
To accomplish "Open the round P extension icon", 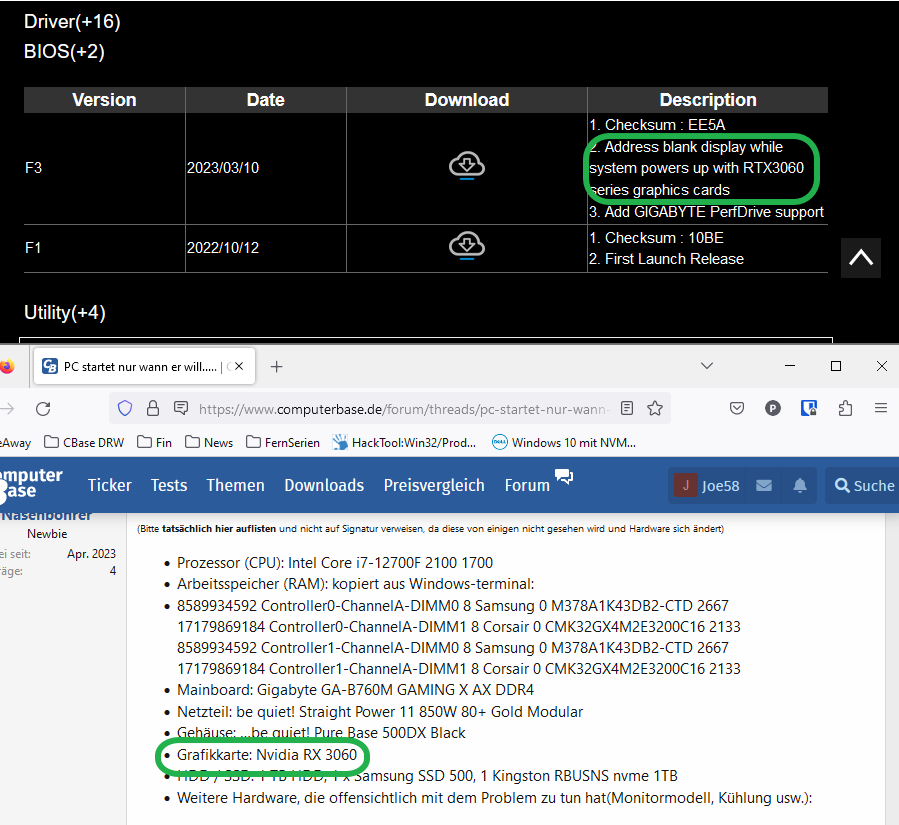I will pyautogui.click(x=773, y=408).
